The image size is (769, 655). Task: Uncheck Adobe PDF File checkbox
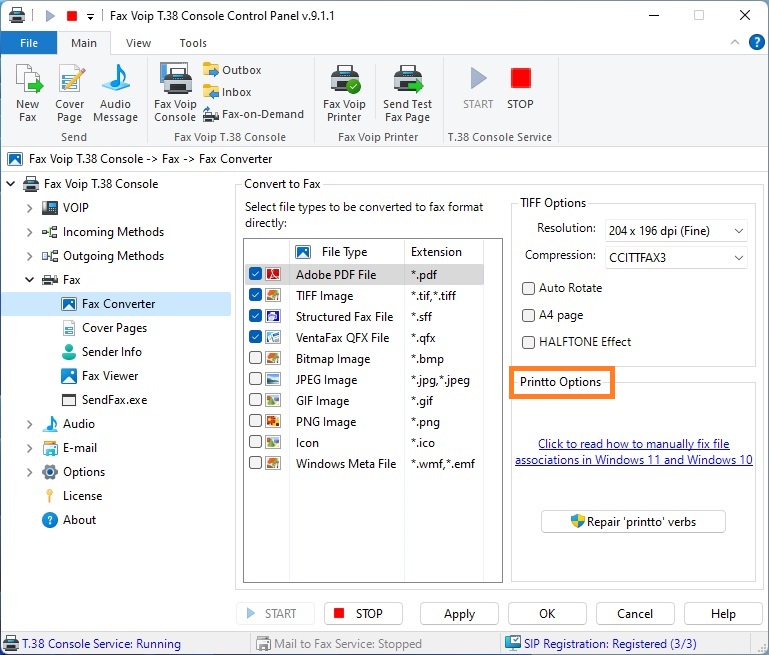click(x=255, y=274)
